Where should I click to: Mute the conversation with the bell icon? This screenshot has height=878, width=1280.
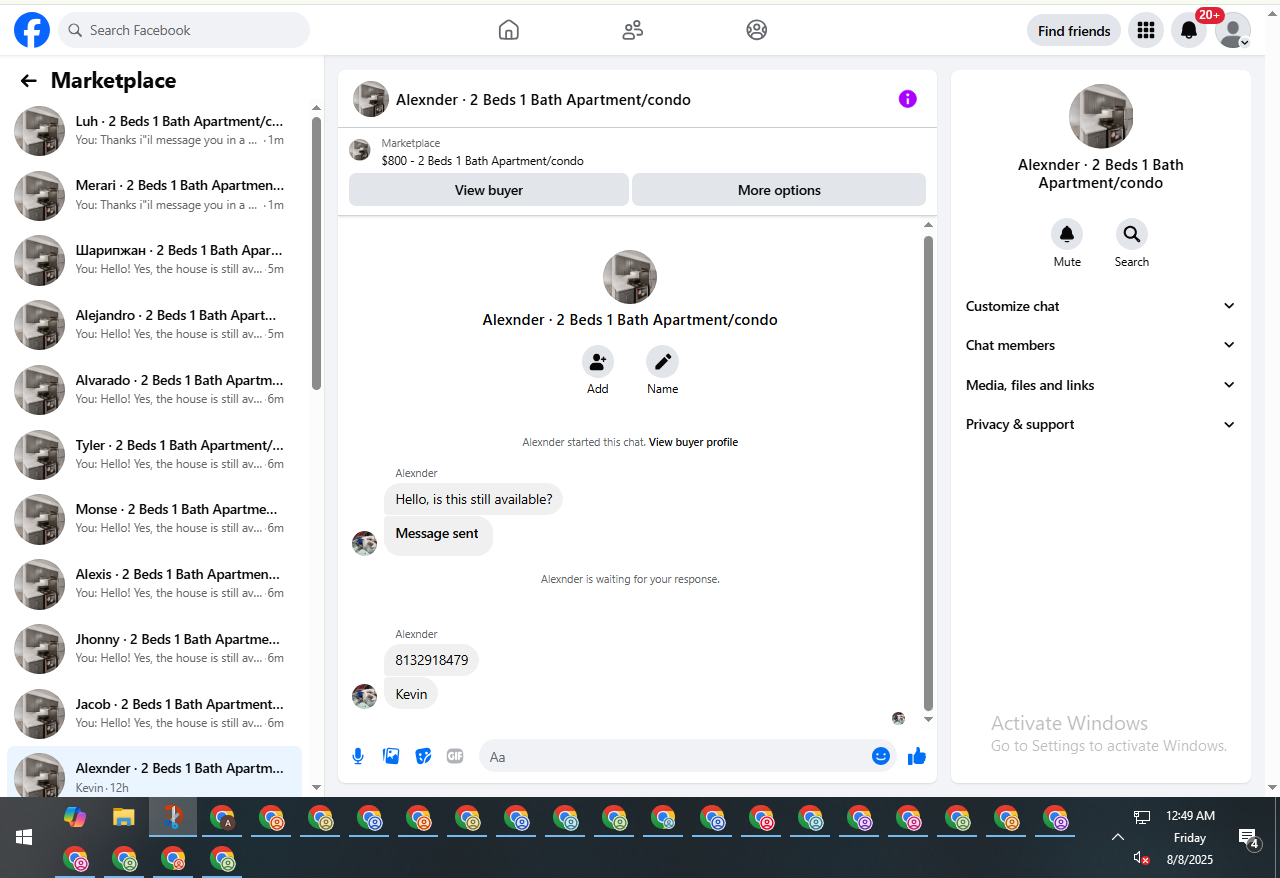click(x=1067, y=234)
